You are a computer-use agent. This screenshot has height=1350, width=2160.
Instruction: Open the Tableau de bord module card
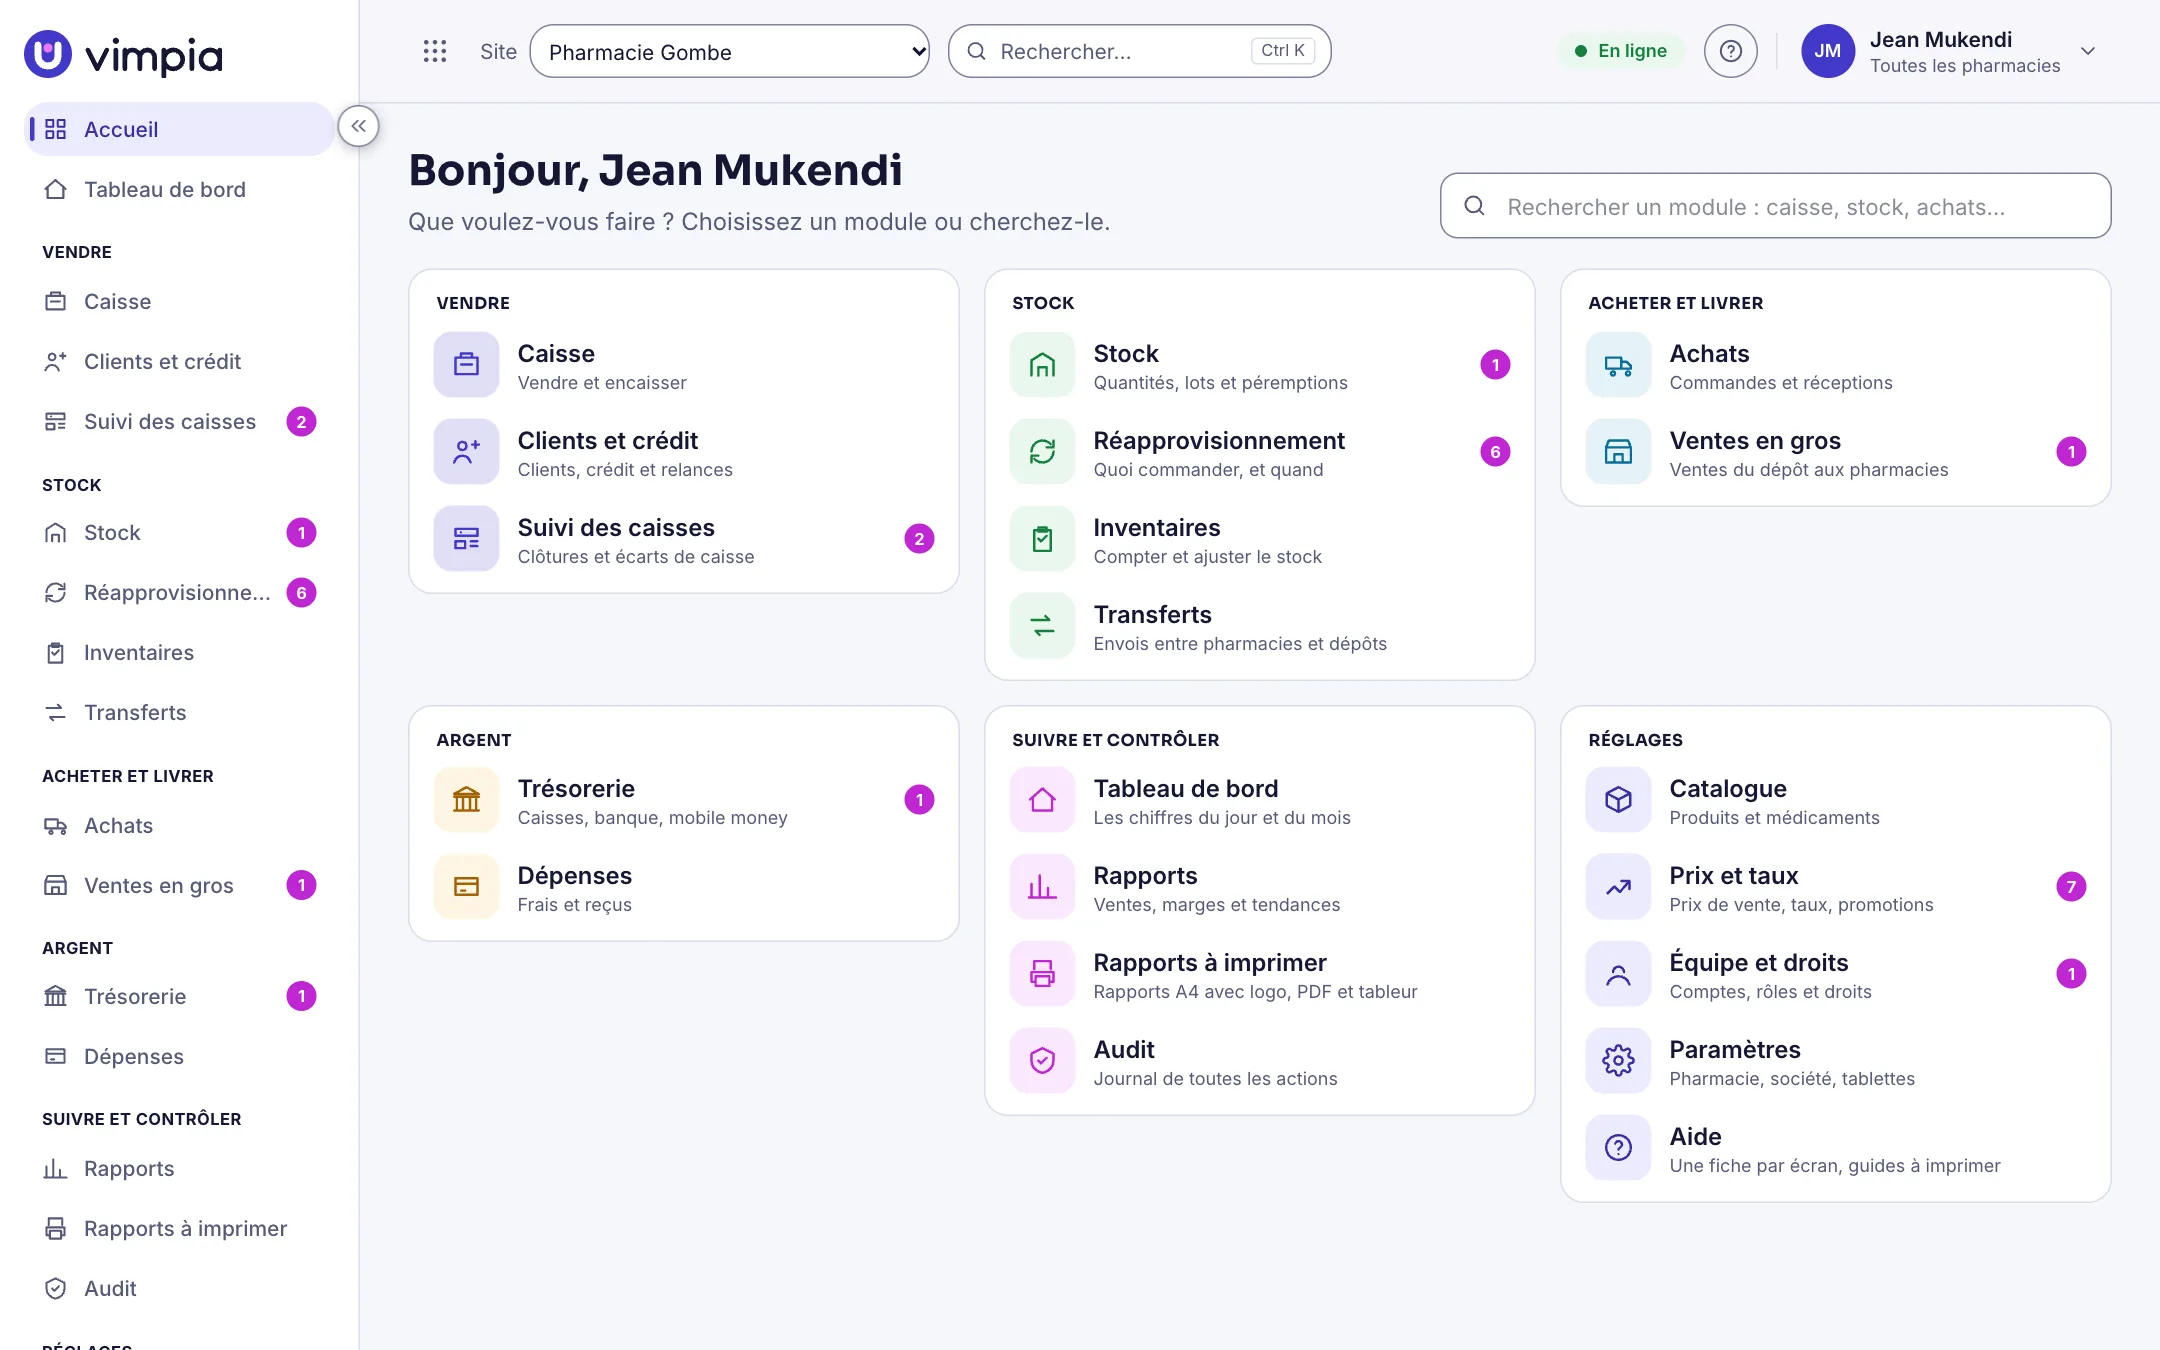(1259, 800)
